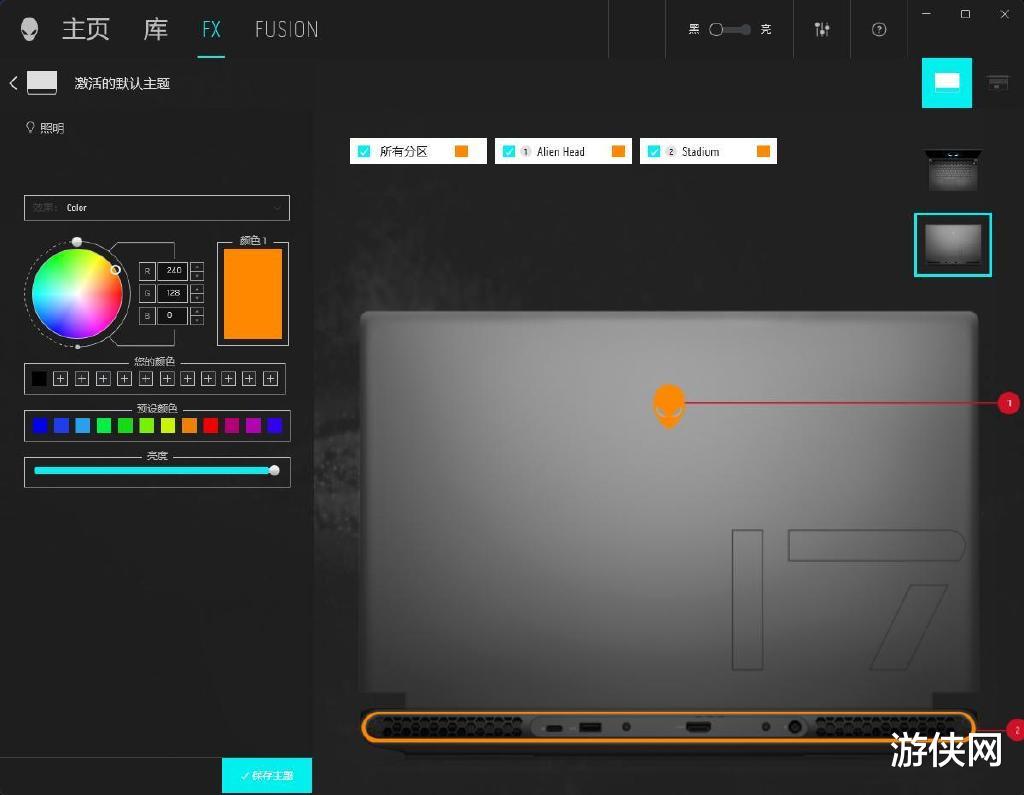Select the highlighted cyan system view icon
This screenshot has height=795, width=1024.
coord(947,83)
